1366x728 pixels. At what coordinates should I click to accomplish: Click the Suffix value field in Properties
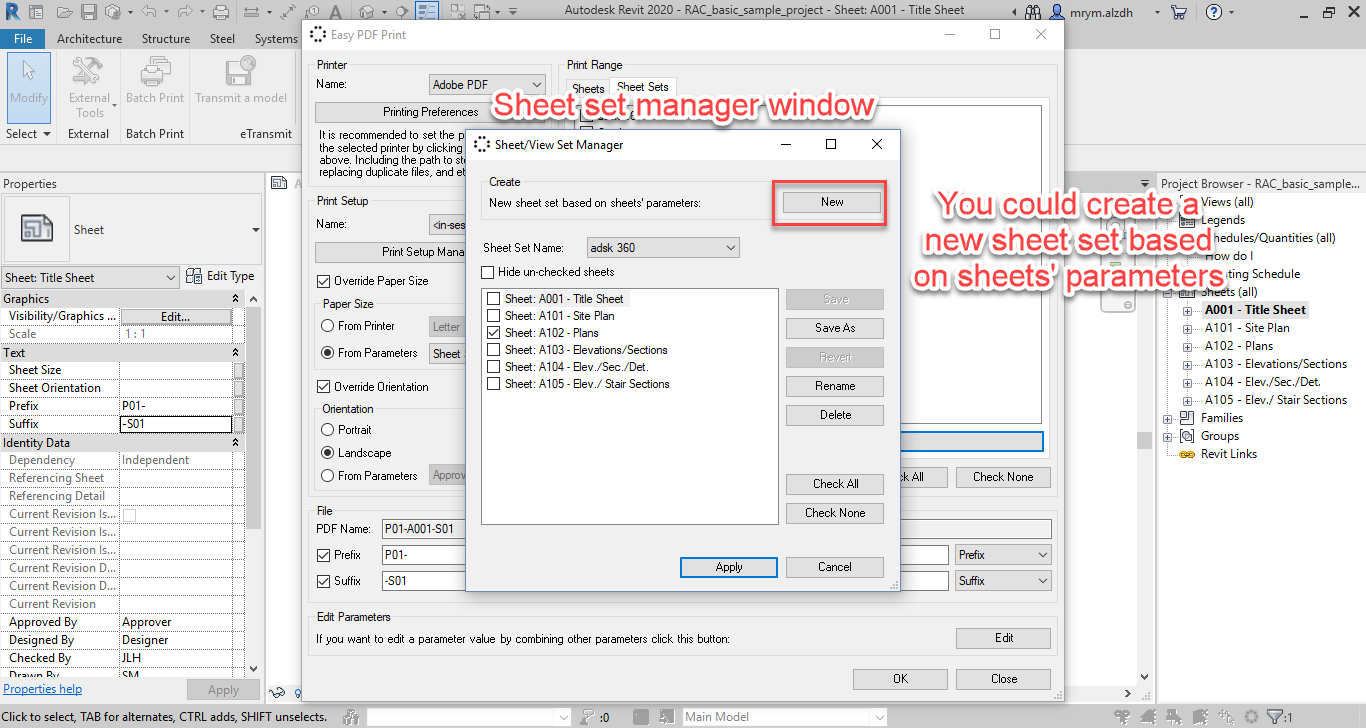pyautogui.click(x=176, y=424)
